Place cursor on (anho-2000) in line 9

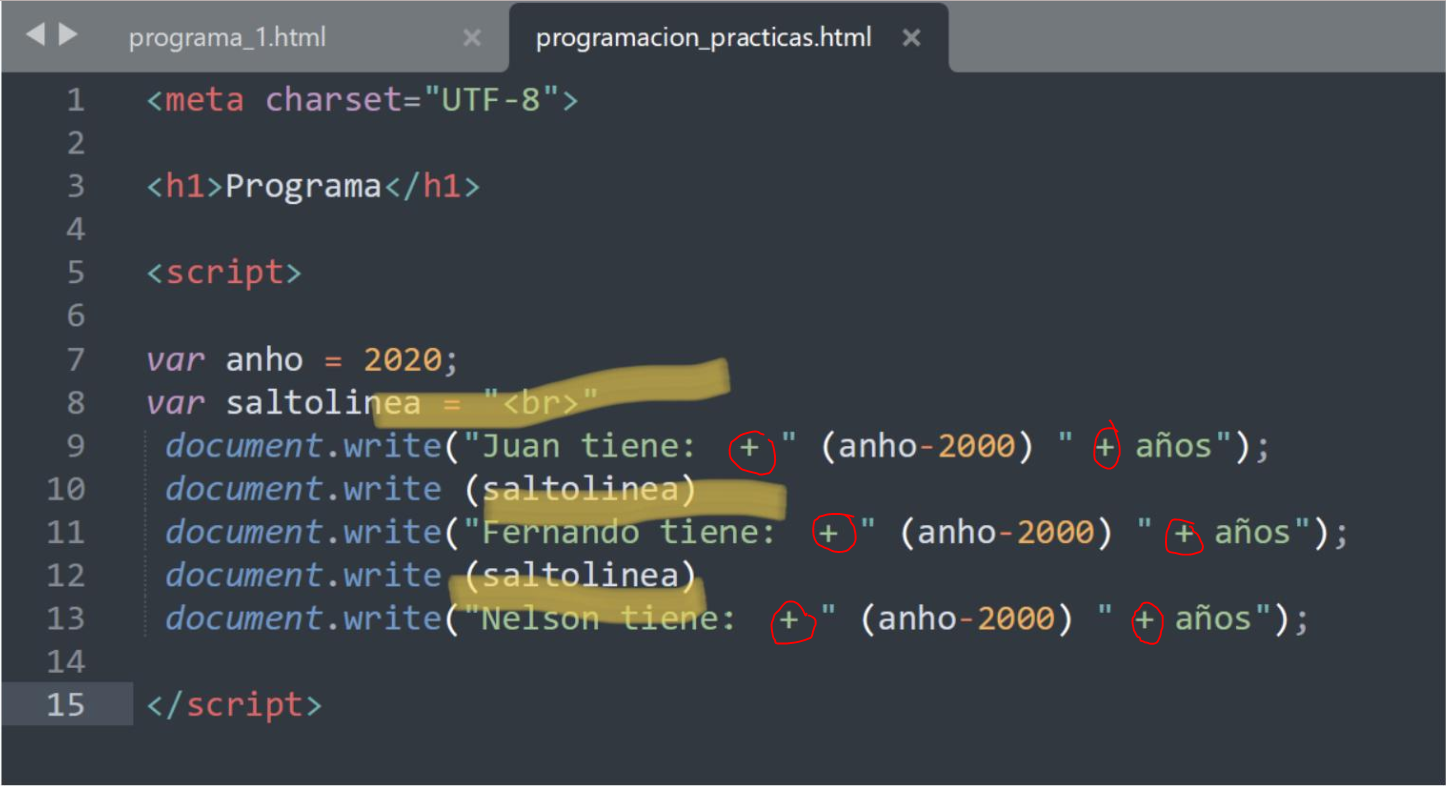click(927, 445)
